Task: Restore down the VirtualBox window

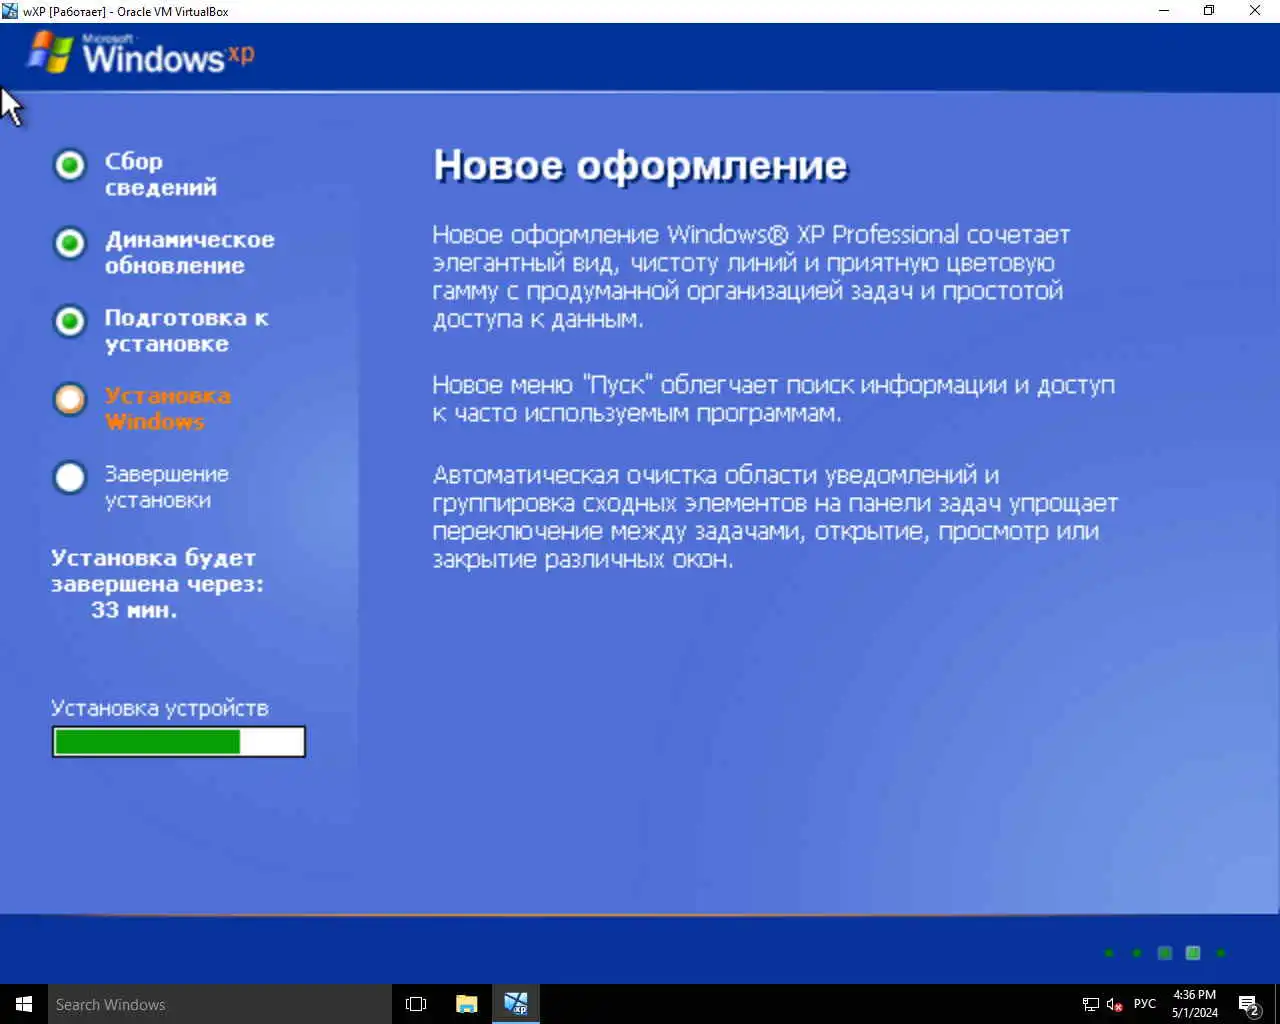Action: click(1209, 11)
